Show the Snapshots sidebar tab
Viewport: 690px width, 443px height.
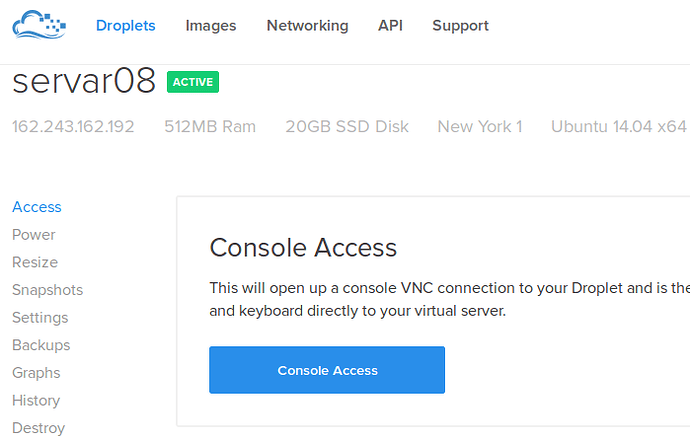tap(47, 290)
